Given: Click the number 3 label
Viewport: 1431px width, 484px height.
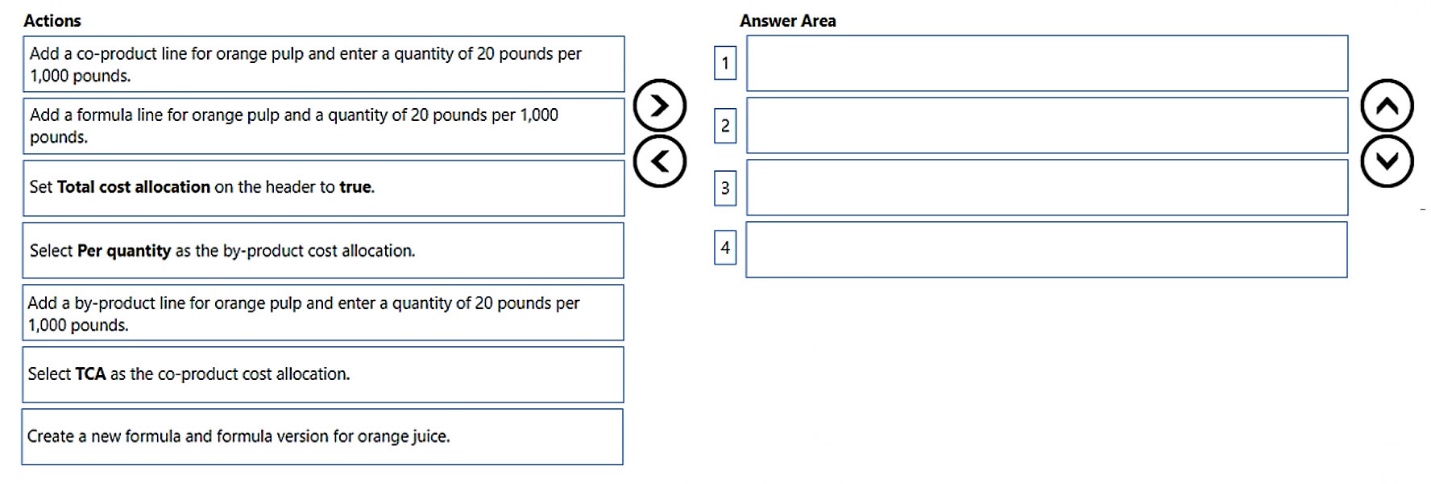Looking at the screenshot, I should click(725, 187).
